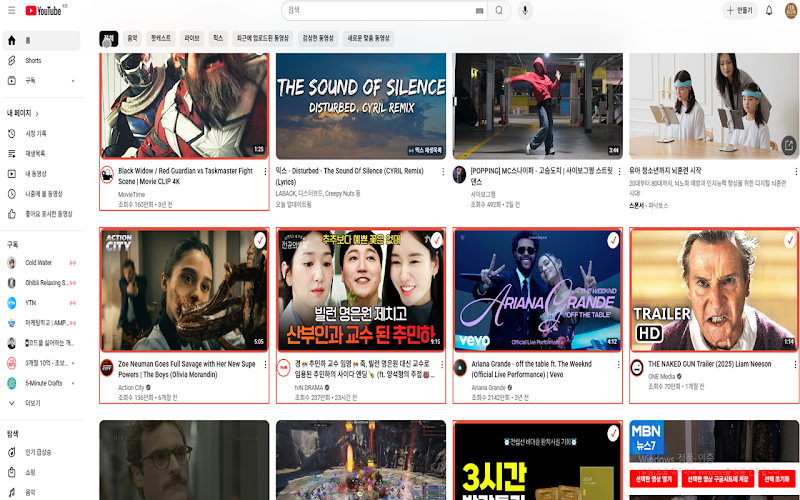Select the 믹스 filter chip
Image resolution: width=800 pixels, height=500 pixels.
(x=218, y=39)
